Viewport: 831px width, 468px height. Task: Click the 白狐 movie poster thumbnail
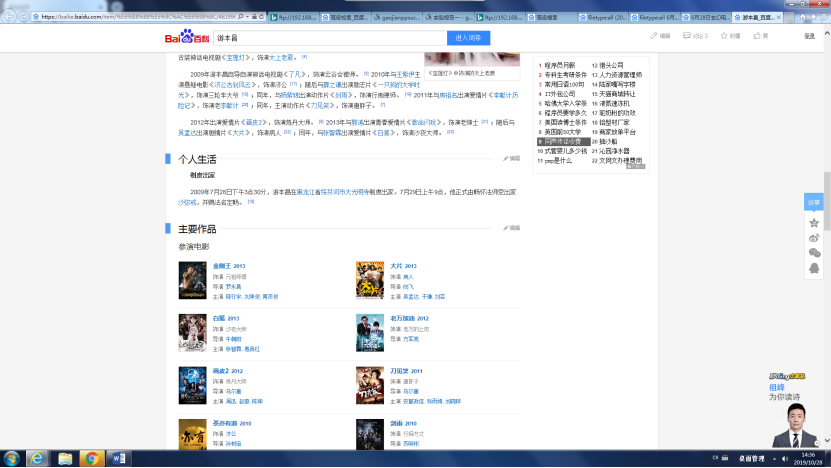pos(192,333)
